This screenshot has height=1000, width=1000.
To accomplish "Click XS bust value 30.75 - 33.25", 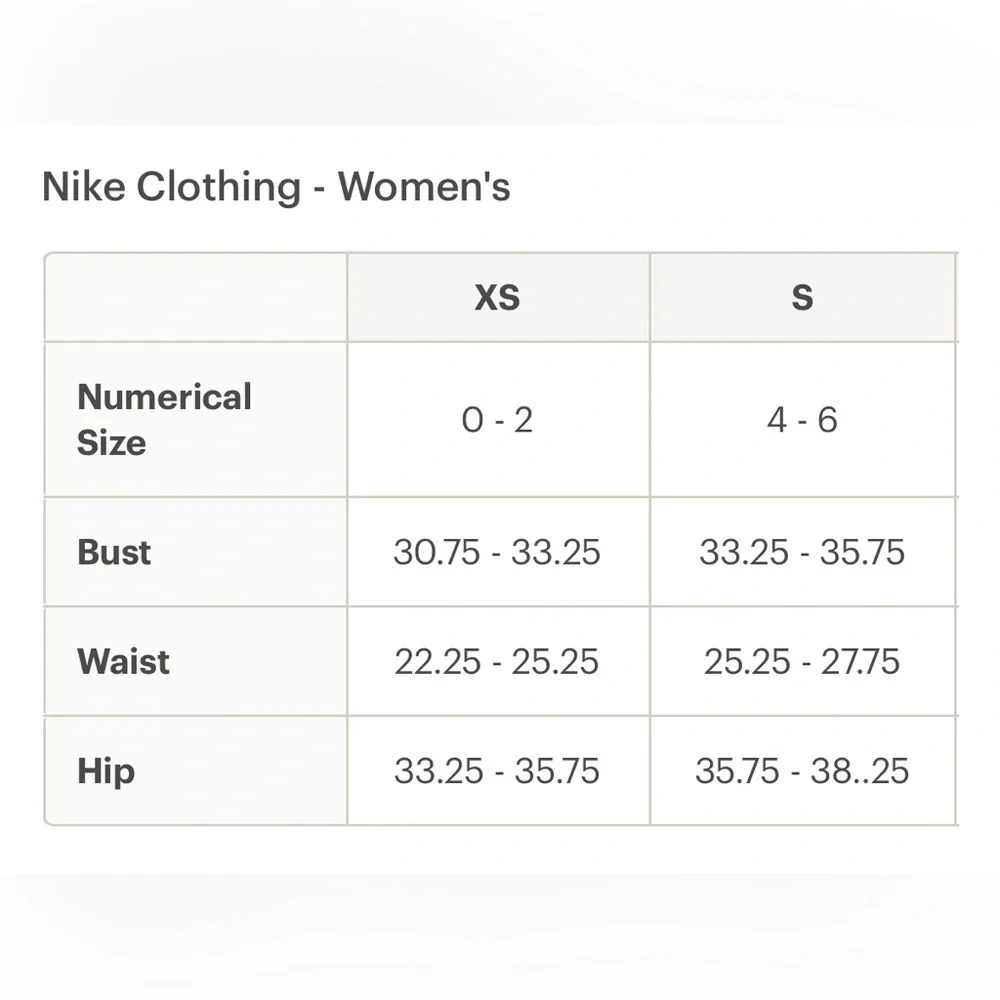I will click(x=498, y=552).
